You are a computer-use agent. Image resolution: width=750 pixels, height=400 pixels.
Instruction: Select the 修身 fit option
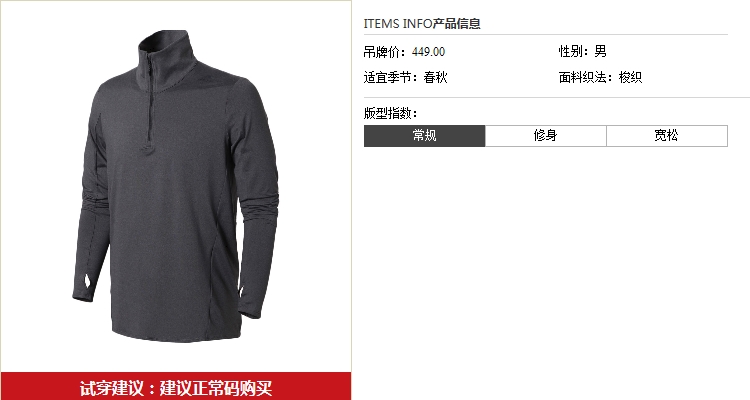click(546, 136)
